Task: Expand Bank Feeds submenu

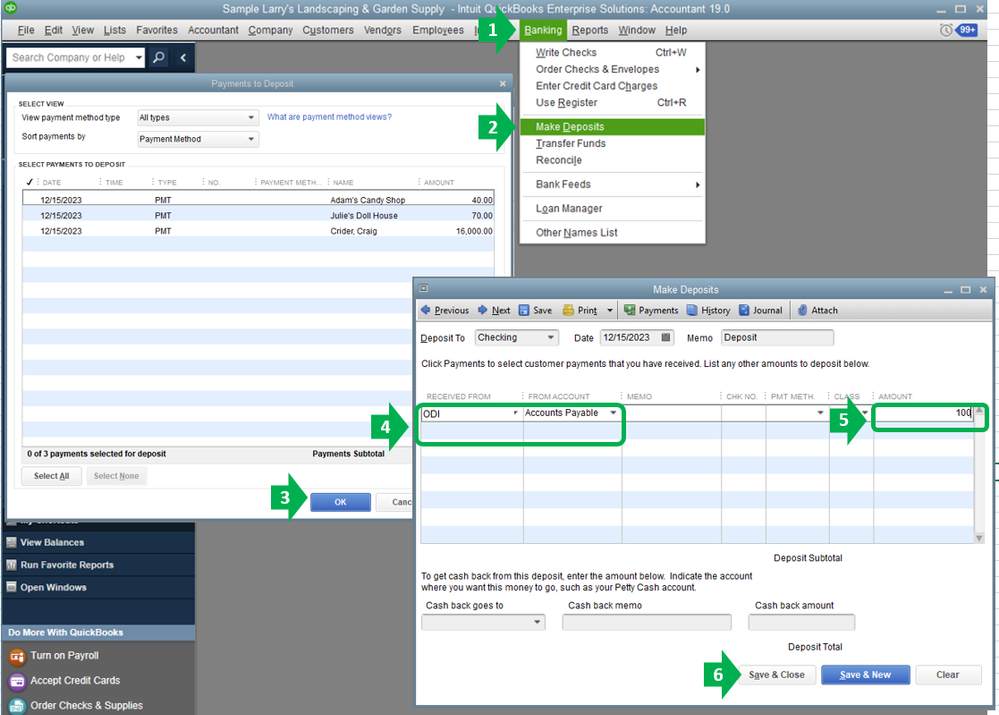Action: pos(612,184)
